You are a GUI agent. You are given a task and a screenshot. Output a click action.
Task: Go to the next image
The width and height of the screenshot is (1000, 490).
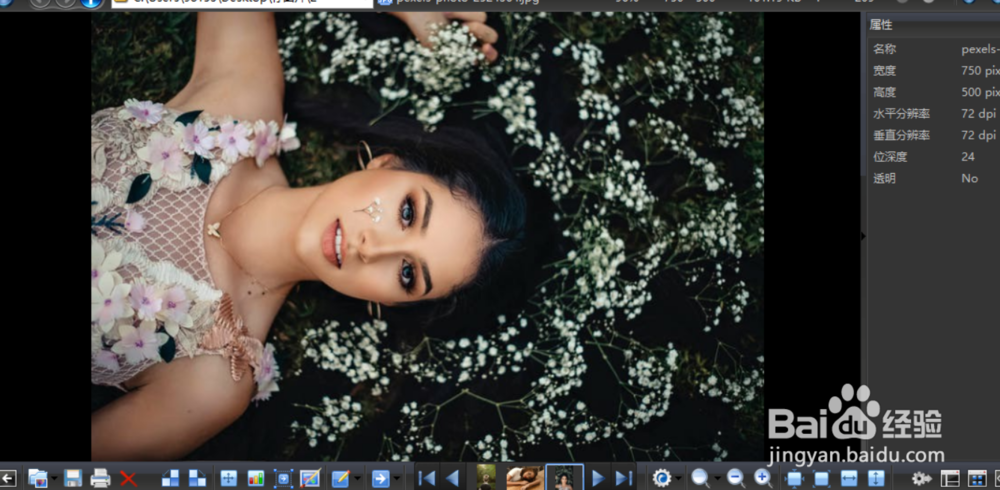[598, 478]
